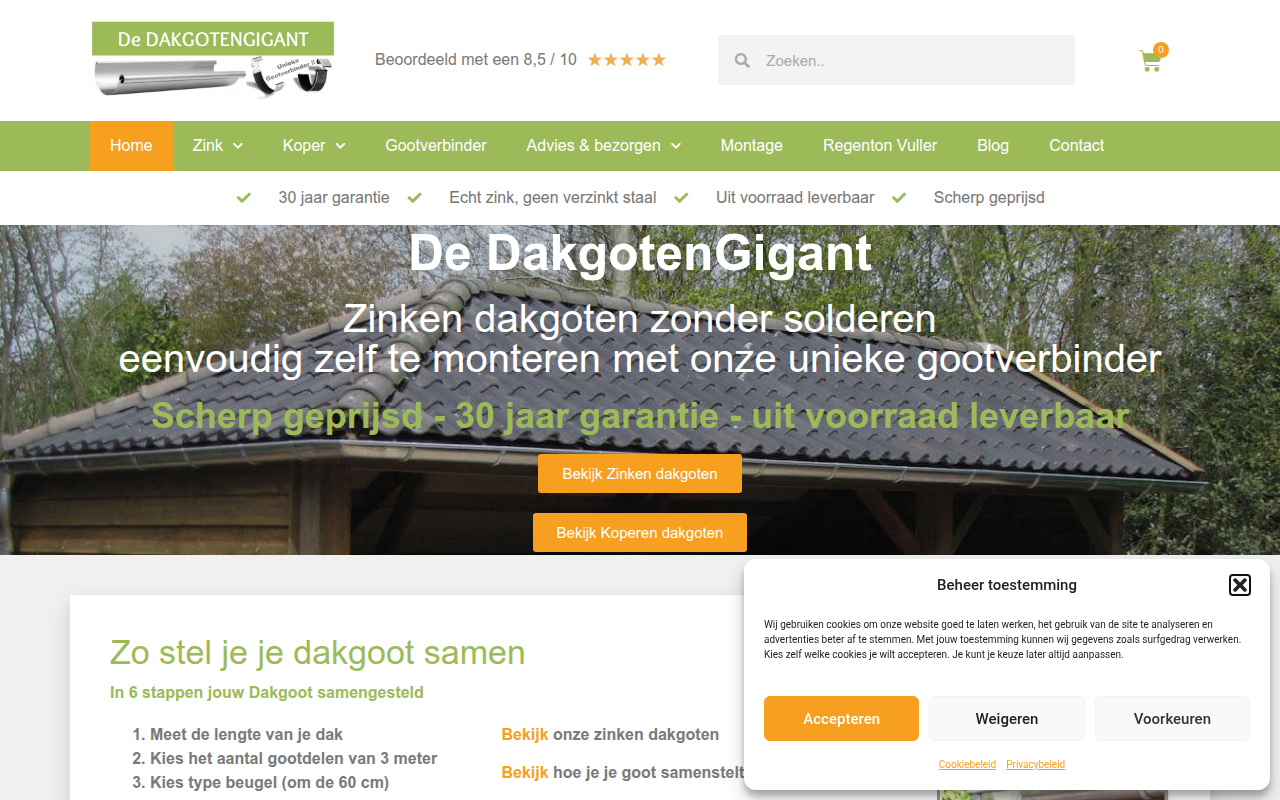Expand Advies & bezorgen dropdown chevron
1280x800 pixels.
[x=676, y=146]
